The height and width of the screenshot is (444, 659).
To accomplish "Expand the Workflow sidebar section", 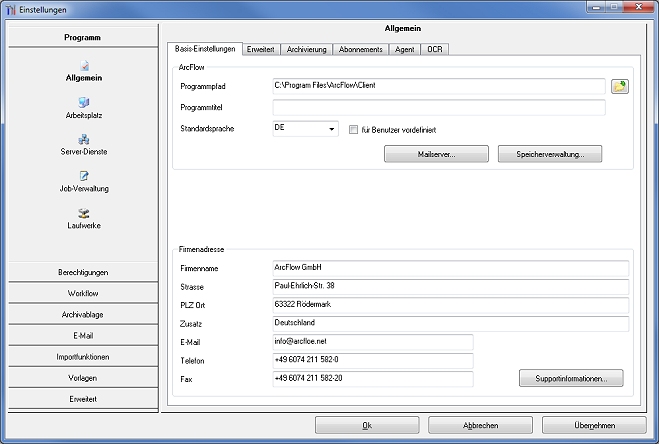I will [83, 293].
